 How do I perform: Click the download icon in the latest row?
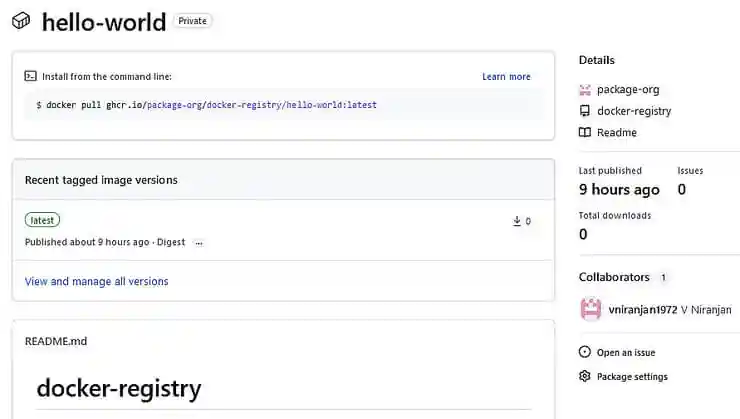click(x=517, y=221)
